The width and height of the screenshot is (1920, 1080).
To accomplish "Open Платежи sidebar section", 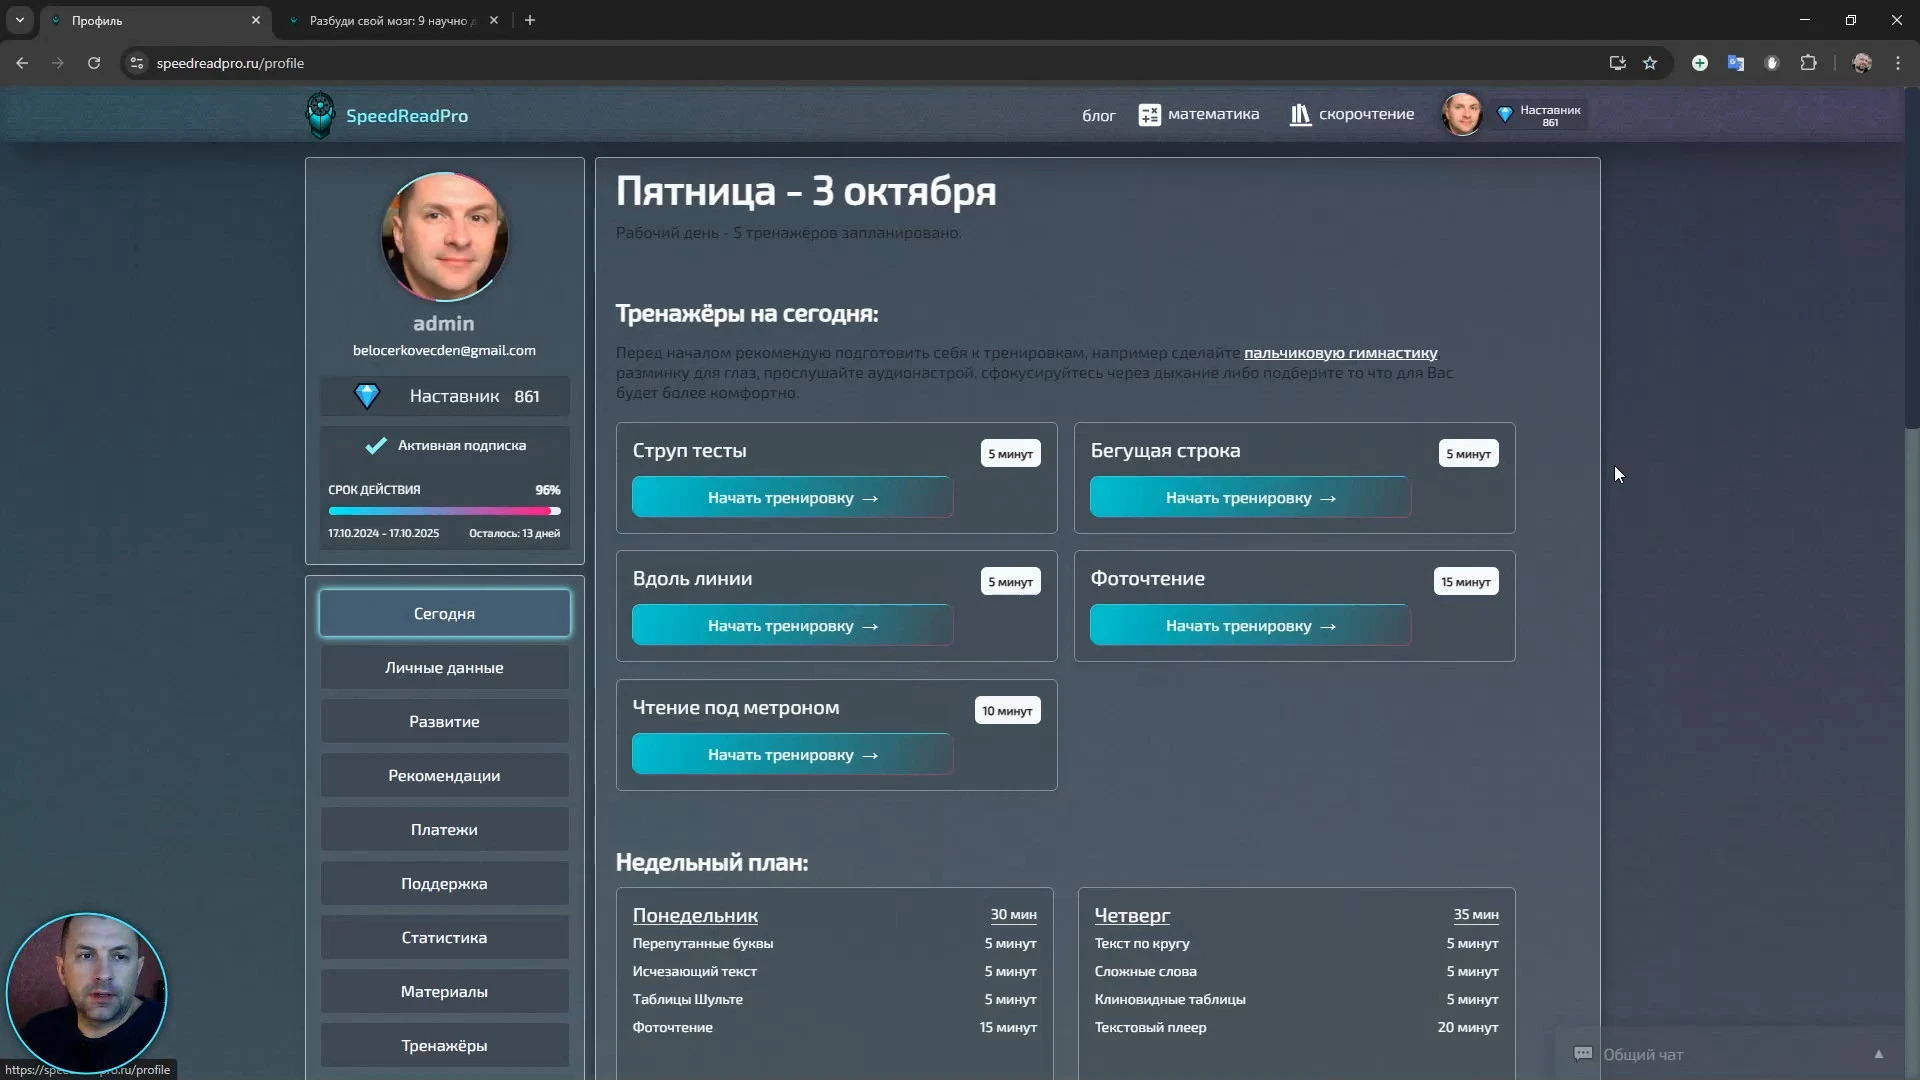I will coord(445,829).
